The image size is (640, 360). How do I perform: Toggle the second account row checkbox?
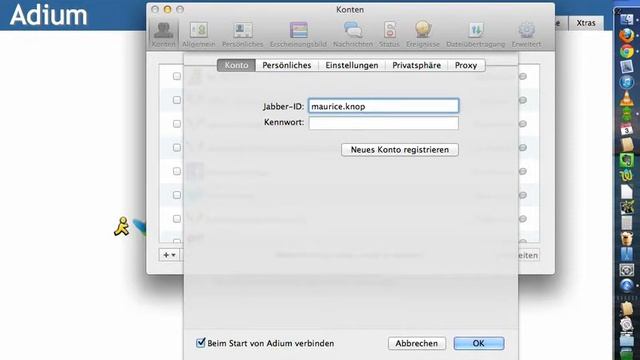coord(177,100)
